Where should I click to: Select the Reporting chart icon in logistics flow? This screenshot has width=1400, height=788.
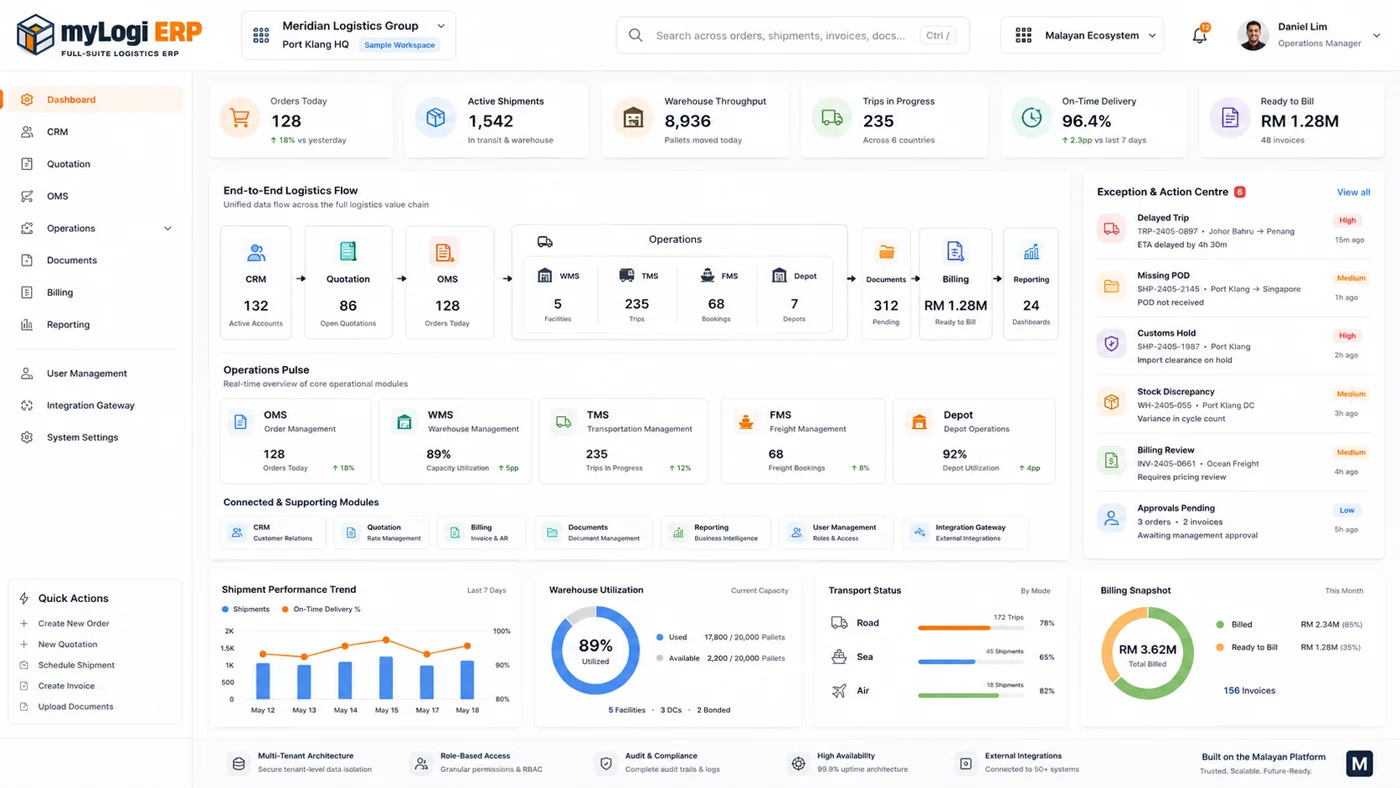(x=1031, y=252)
